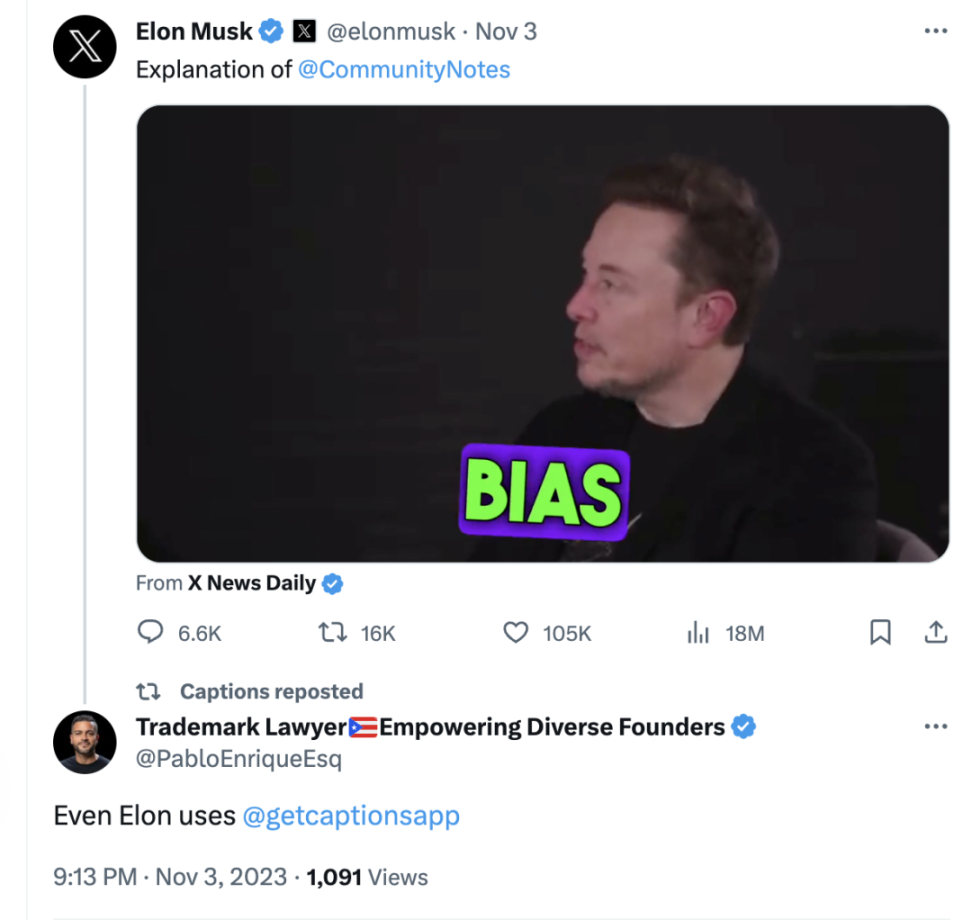Open the @PabloEnriqueEsq handle
Image resolution: width=972 pixels, height=920 pixels.
pos(239,759)
